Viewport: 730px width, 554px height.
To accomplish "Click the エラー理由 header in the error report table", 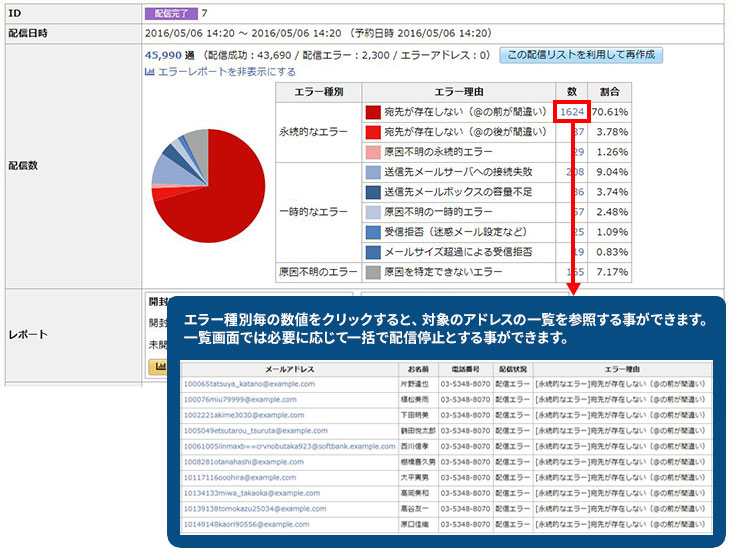I will (459, 92).
